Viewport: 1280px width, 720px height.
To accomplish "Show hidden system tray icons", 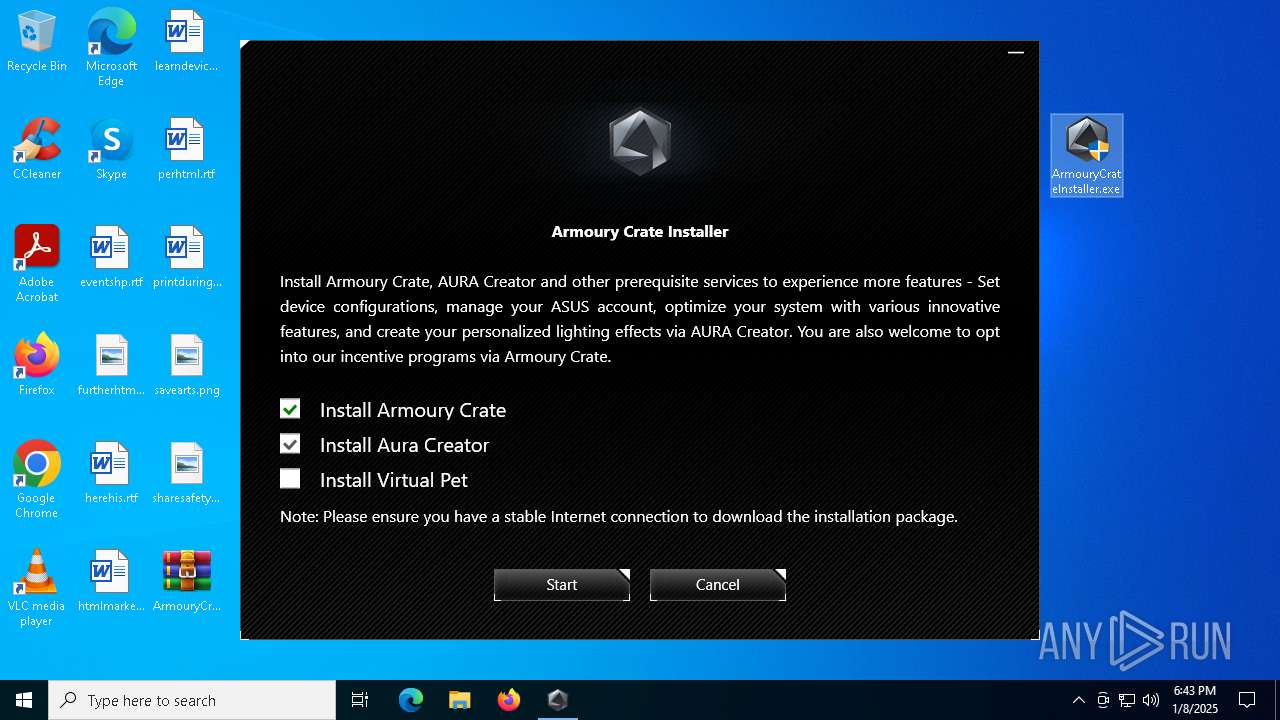I will tap(1078, 700).
